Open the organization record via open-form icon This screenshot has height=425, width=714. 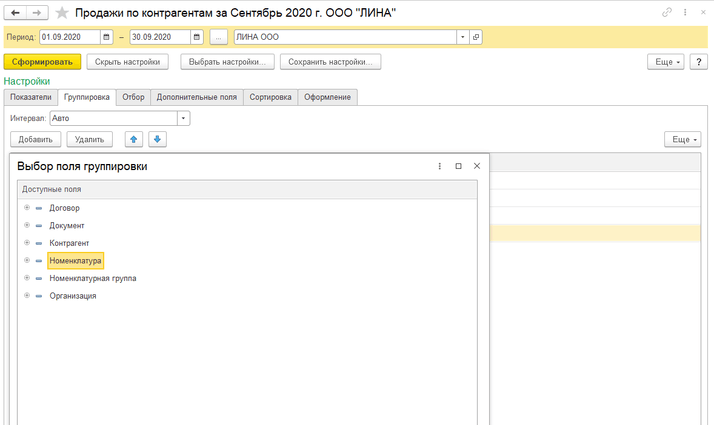tap(476, 37)
